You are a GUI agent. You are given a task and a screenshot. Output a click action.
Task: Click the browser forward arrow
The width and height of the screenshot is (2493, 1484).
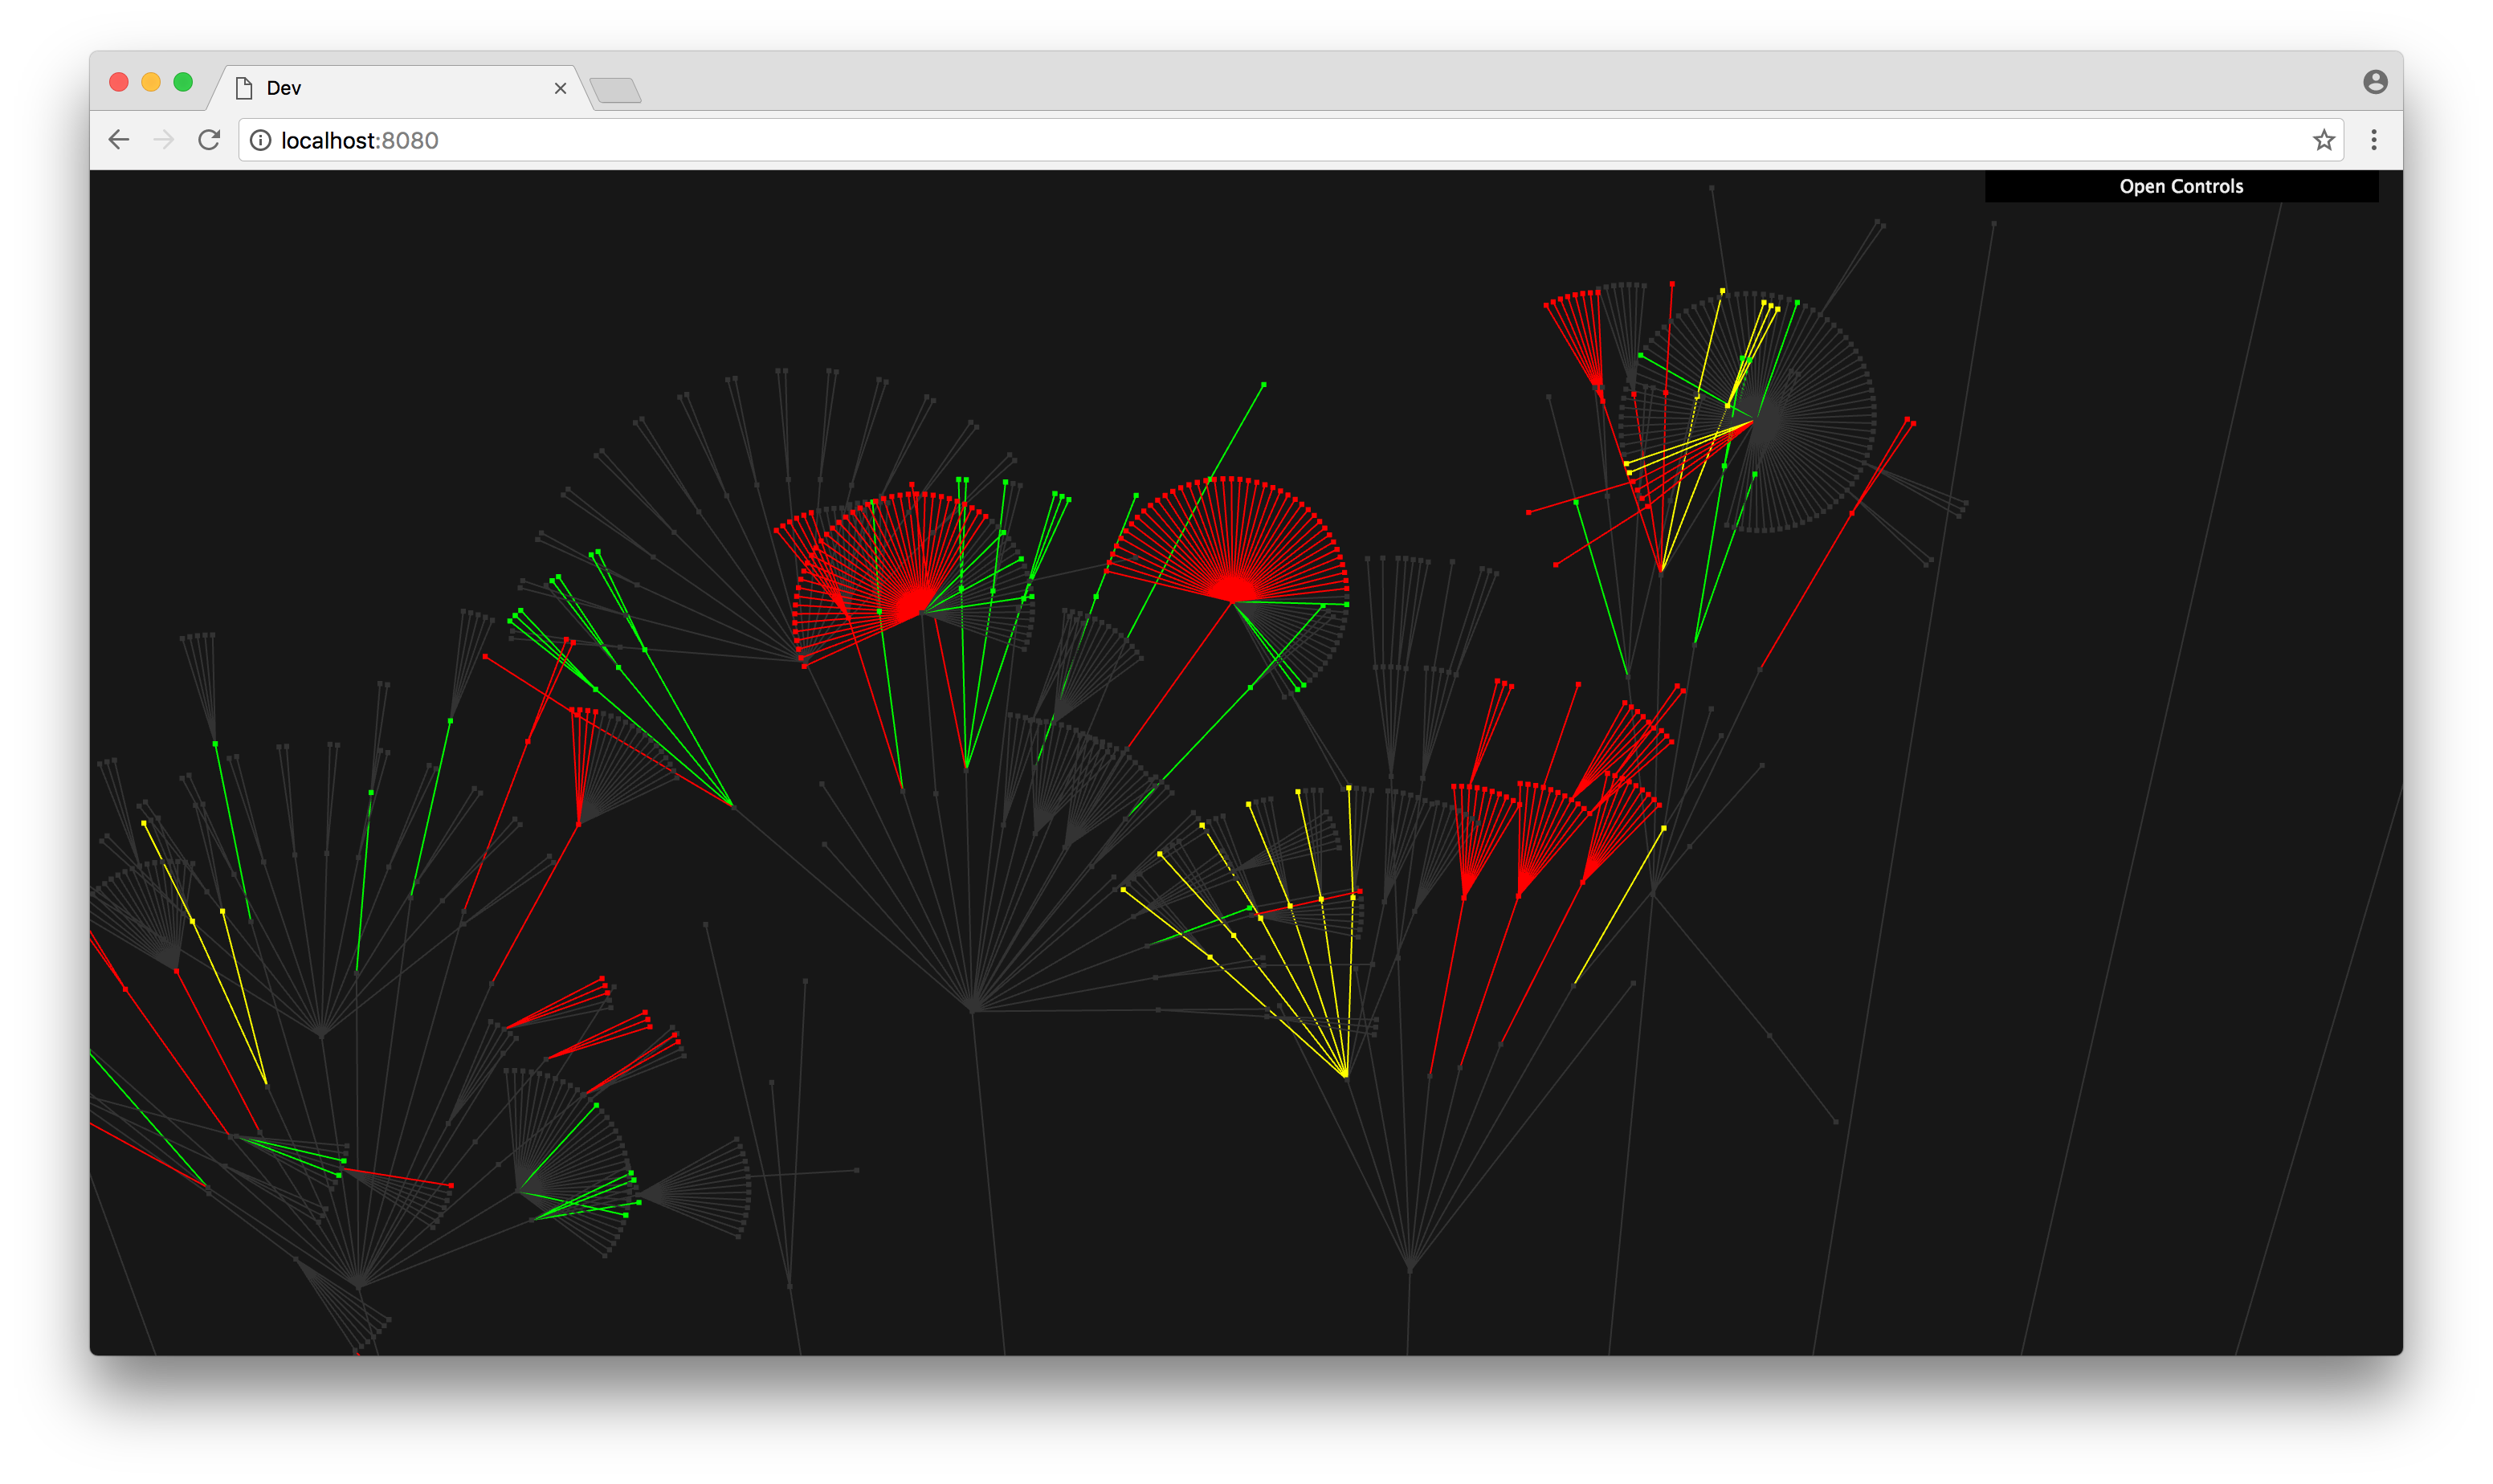pos(164,140)
